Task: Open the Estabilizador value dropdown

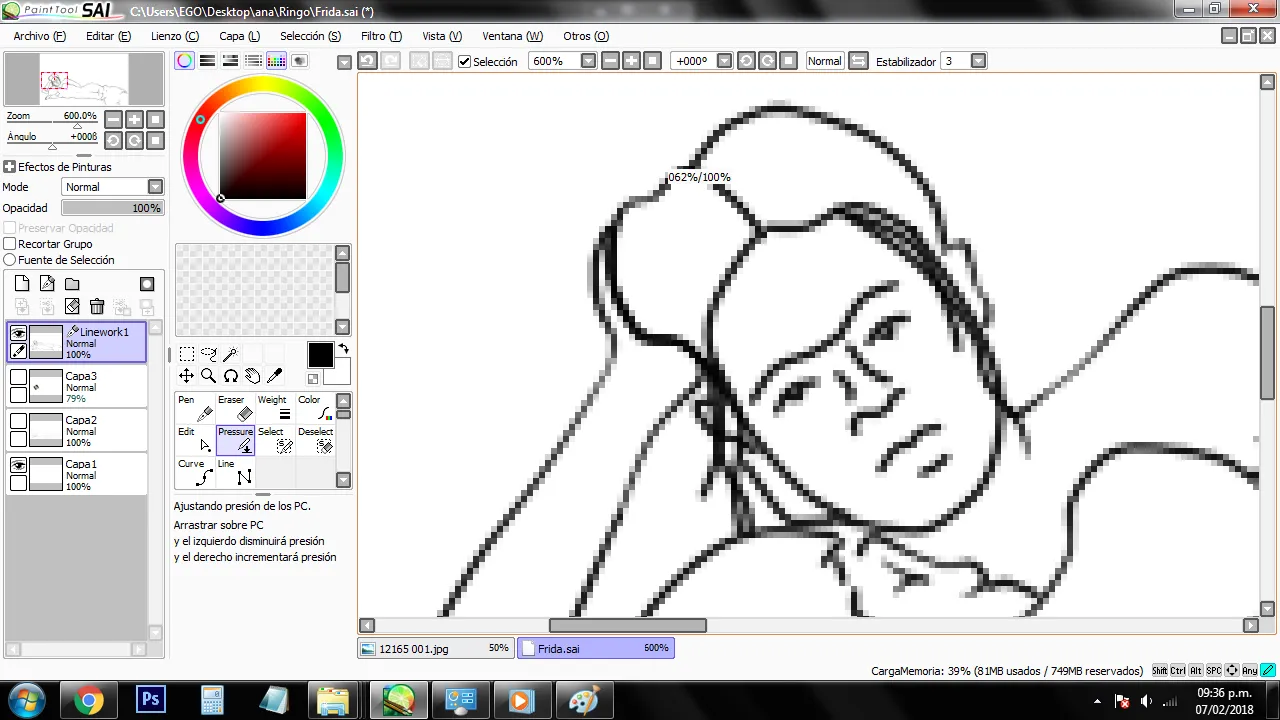Action: 979,61
